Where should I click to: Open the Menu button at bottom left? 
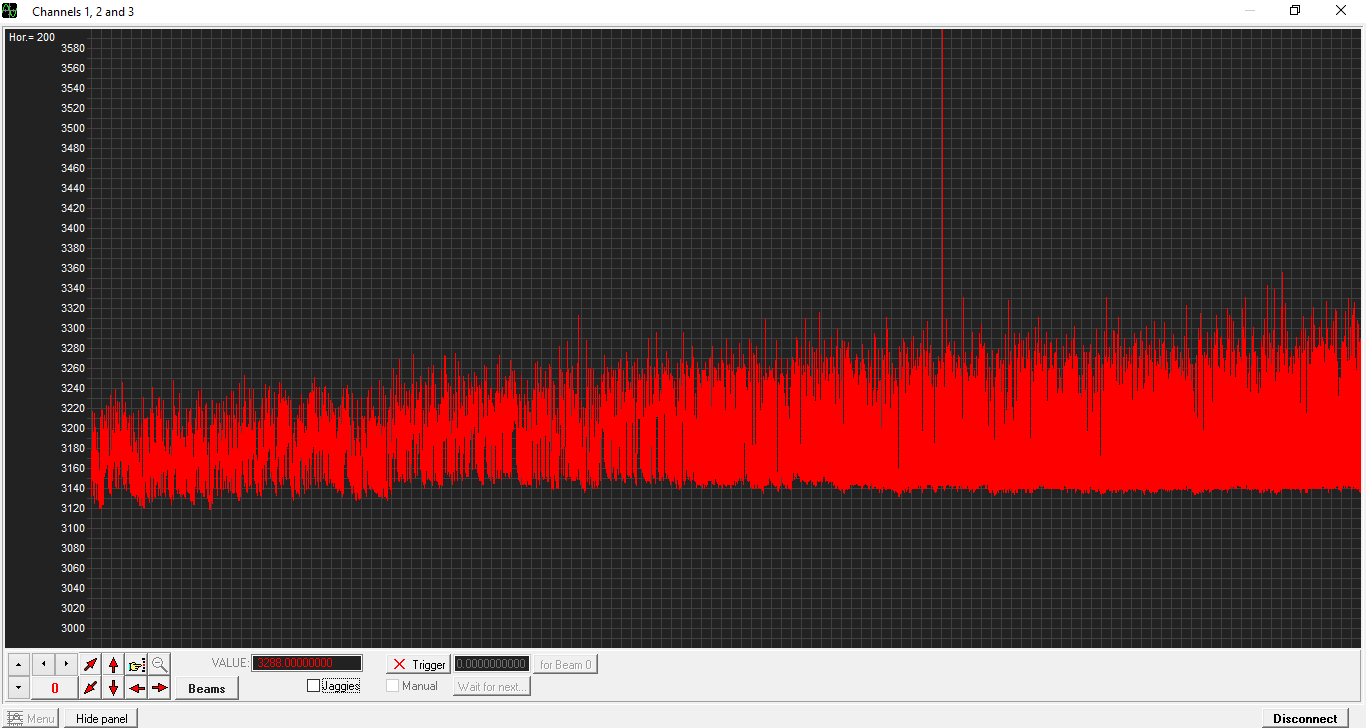point(31,718)
